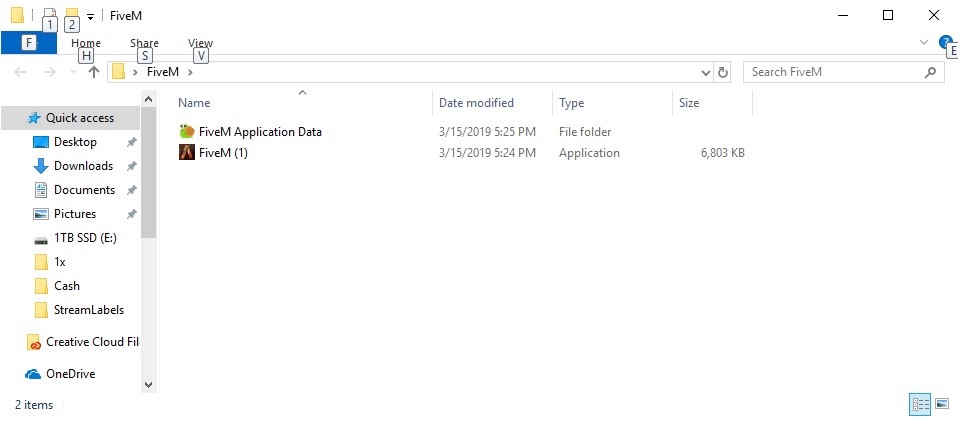Click the Properties quick access toolbar icon

click(x=50, y=15)
